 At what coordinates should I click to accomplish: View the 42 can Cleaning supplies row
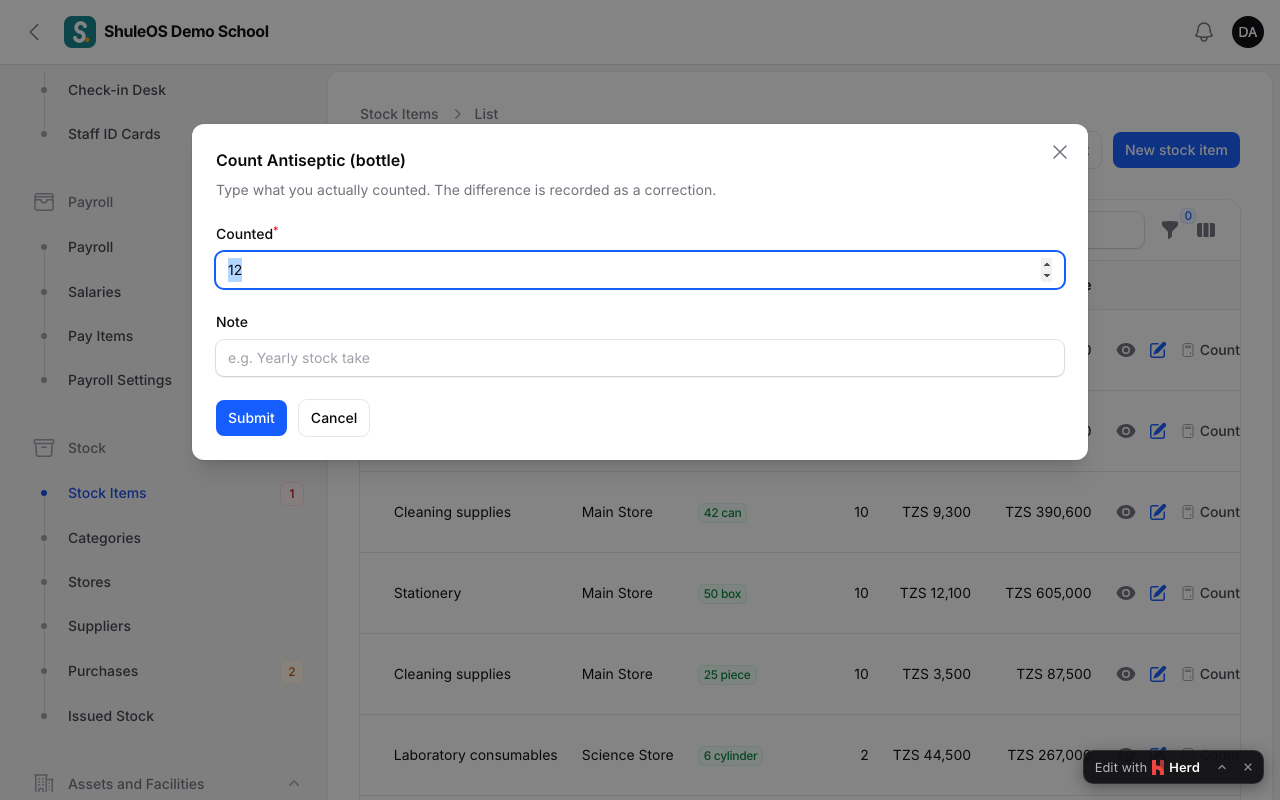1126,512
